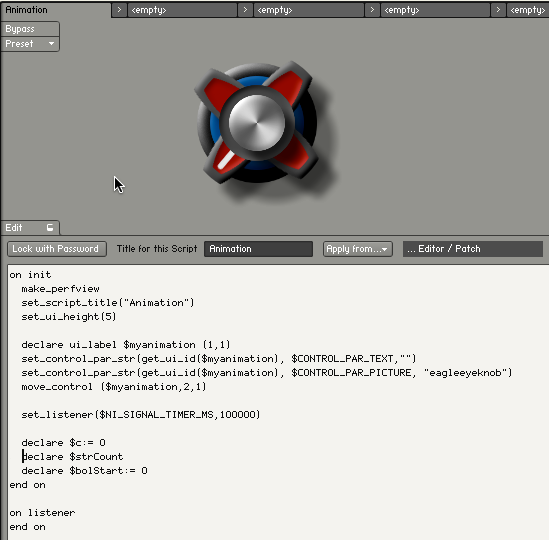The image size is (549, 540).
Task: Select the Animation script tab
Action: (x=55, y=10)
